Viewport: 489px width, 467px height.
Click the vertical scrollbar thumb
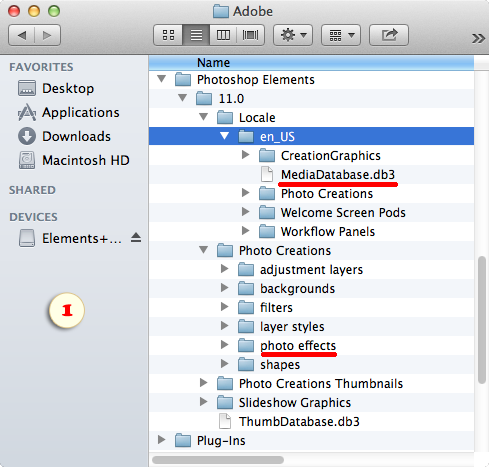482,320
